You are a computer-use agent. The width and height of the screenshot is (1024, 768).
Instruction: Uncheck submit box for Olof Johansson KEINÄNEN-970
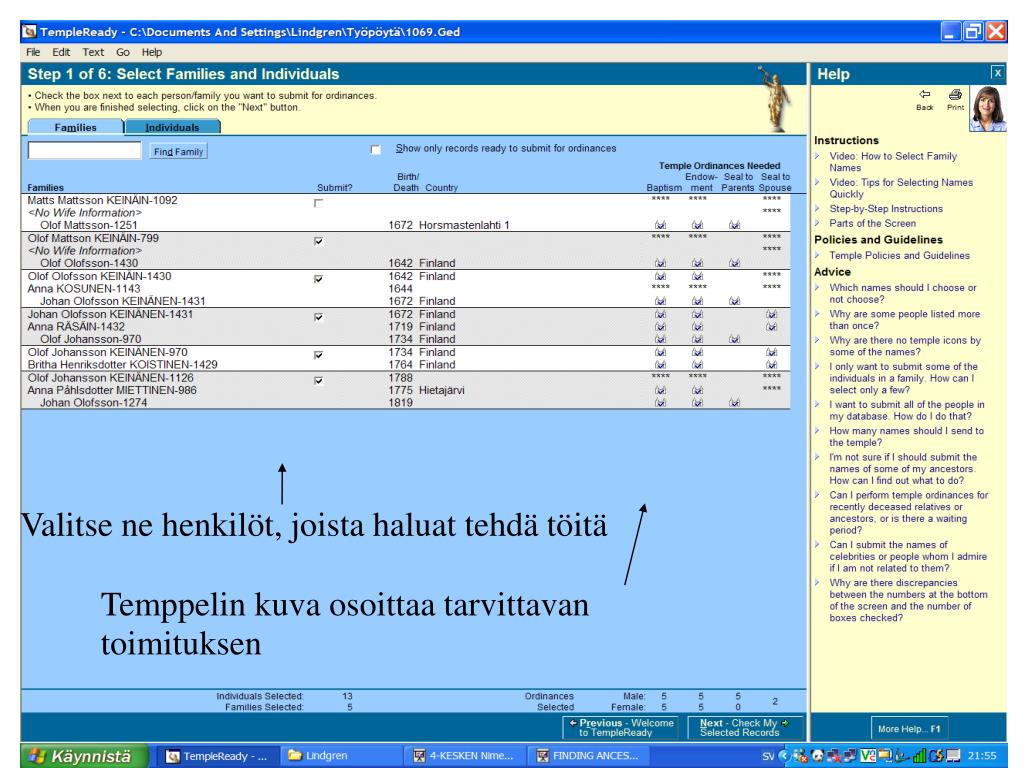click(x=319, y=355)
